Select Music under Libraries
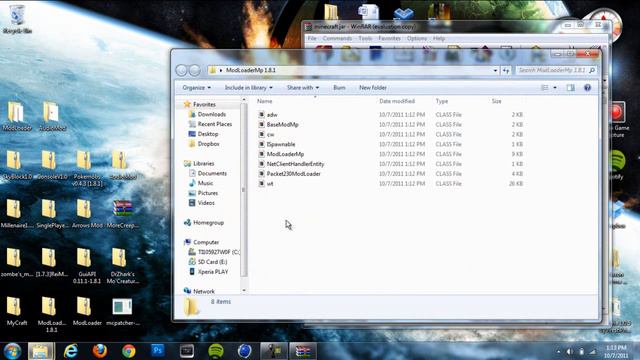 pos(205,183)
